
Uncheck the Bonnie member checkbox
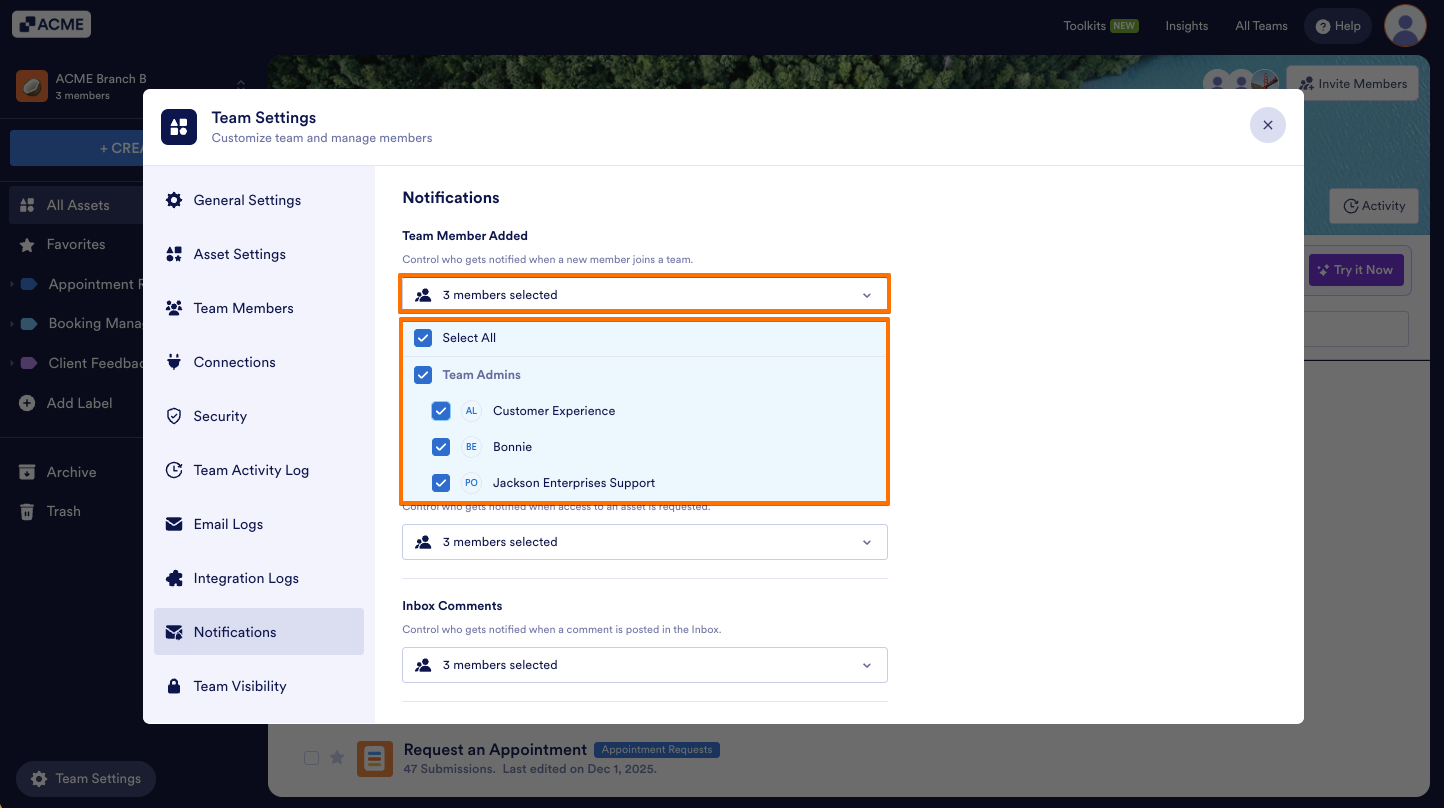(x=441, y=447)
